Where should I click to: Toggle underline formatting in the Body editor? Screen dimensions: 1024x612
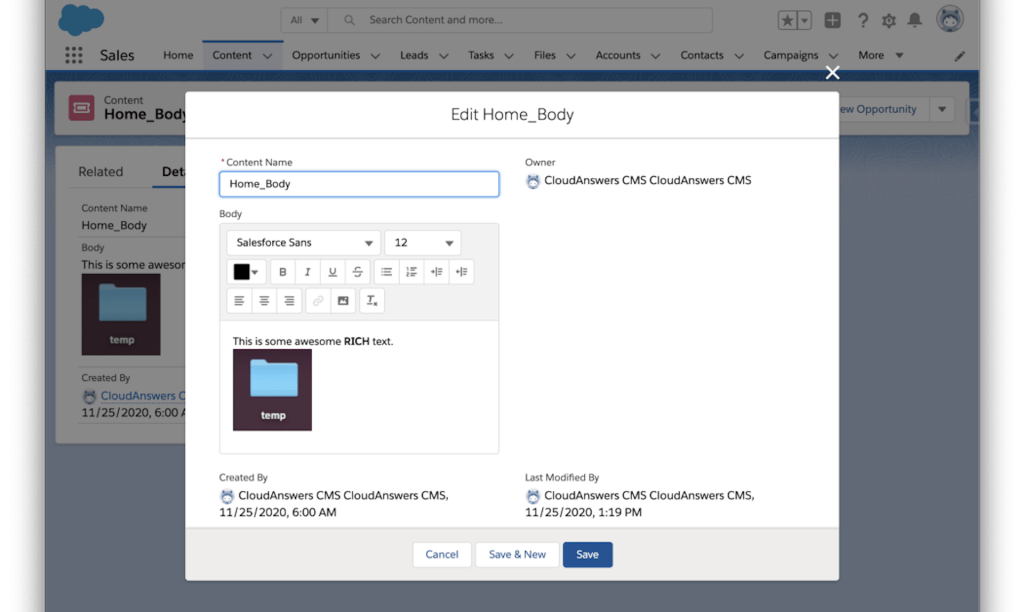[x=333, y=272]
